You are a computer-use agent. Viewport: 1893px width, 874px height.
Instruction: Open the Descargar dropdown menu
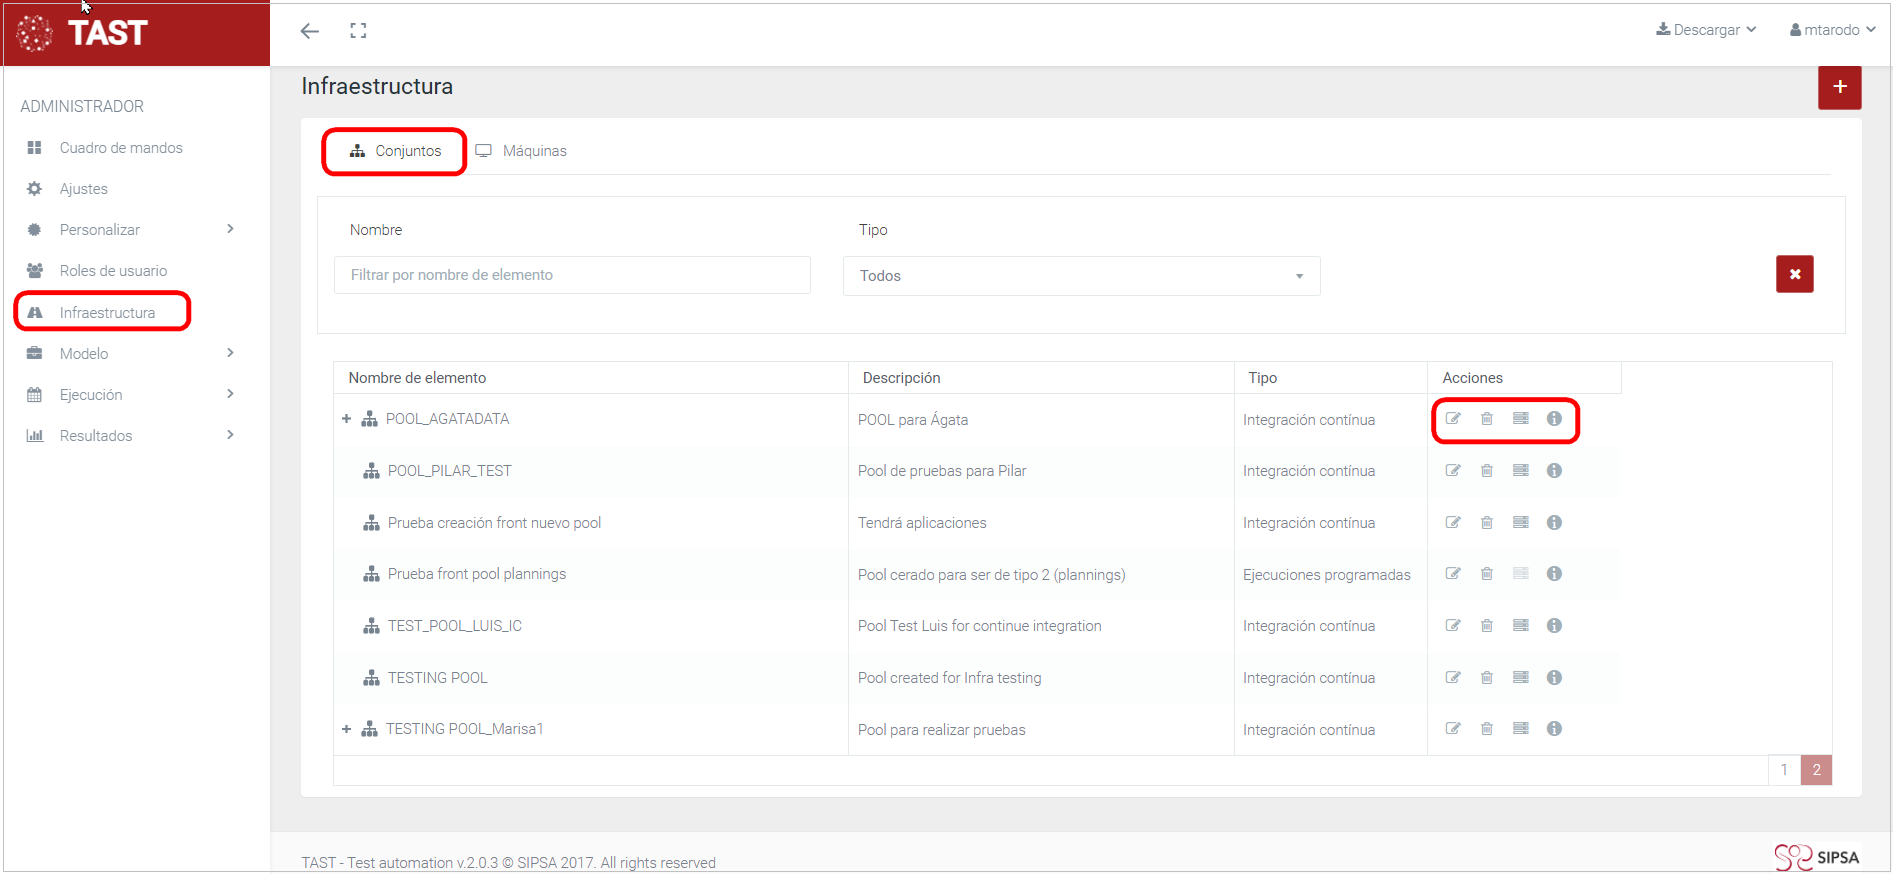pyautogui.click(x=1706, y=30)
